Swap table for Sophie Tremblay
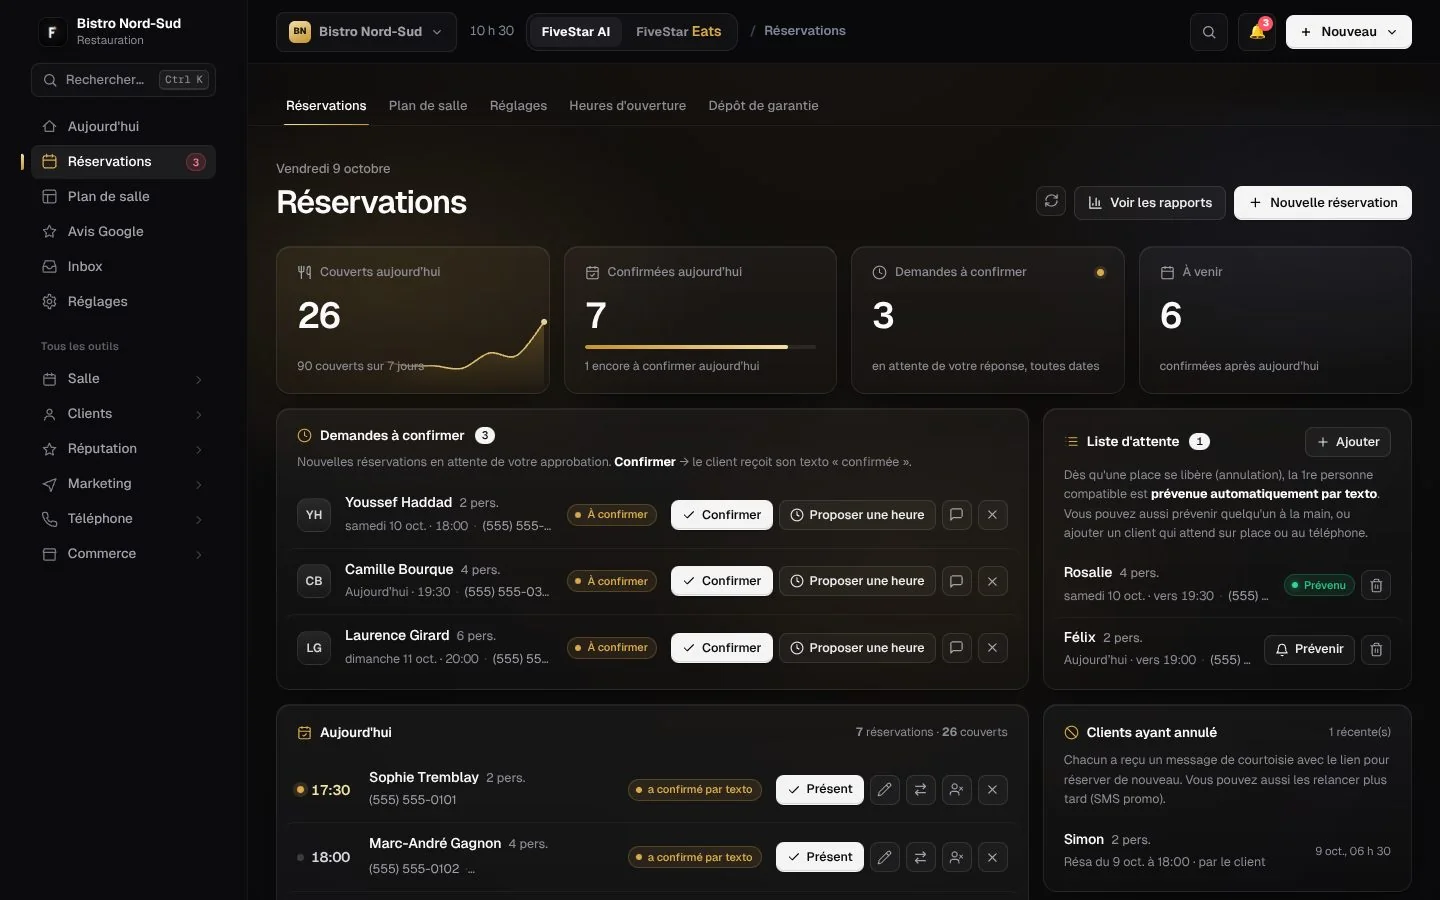Viewport: 1440px width, 900px height. click(x=920, y=790)
